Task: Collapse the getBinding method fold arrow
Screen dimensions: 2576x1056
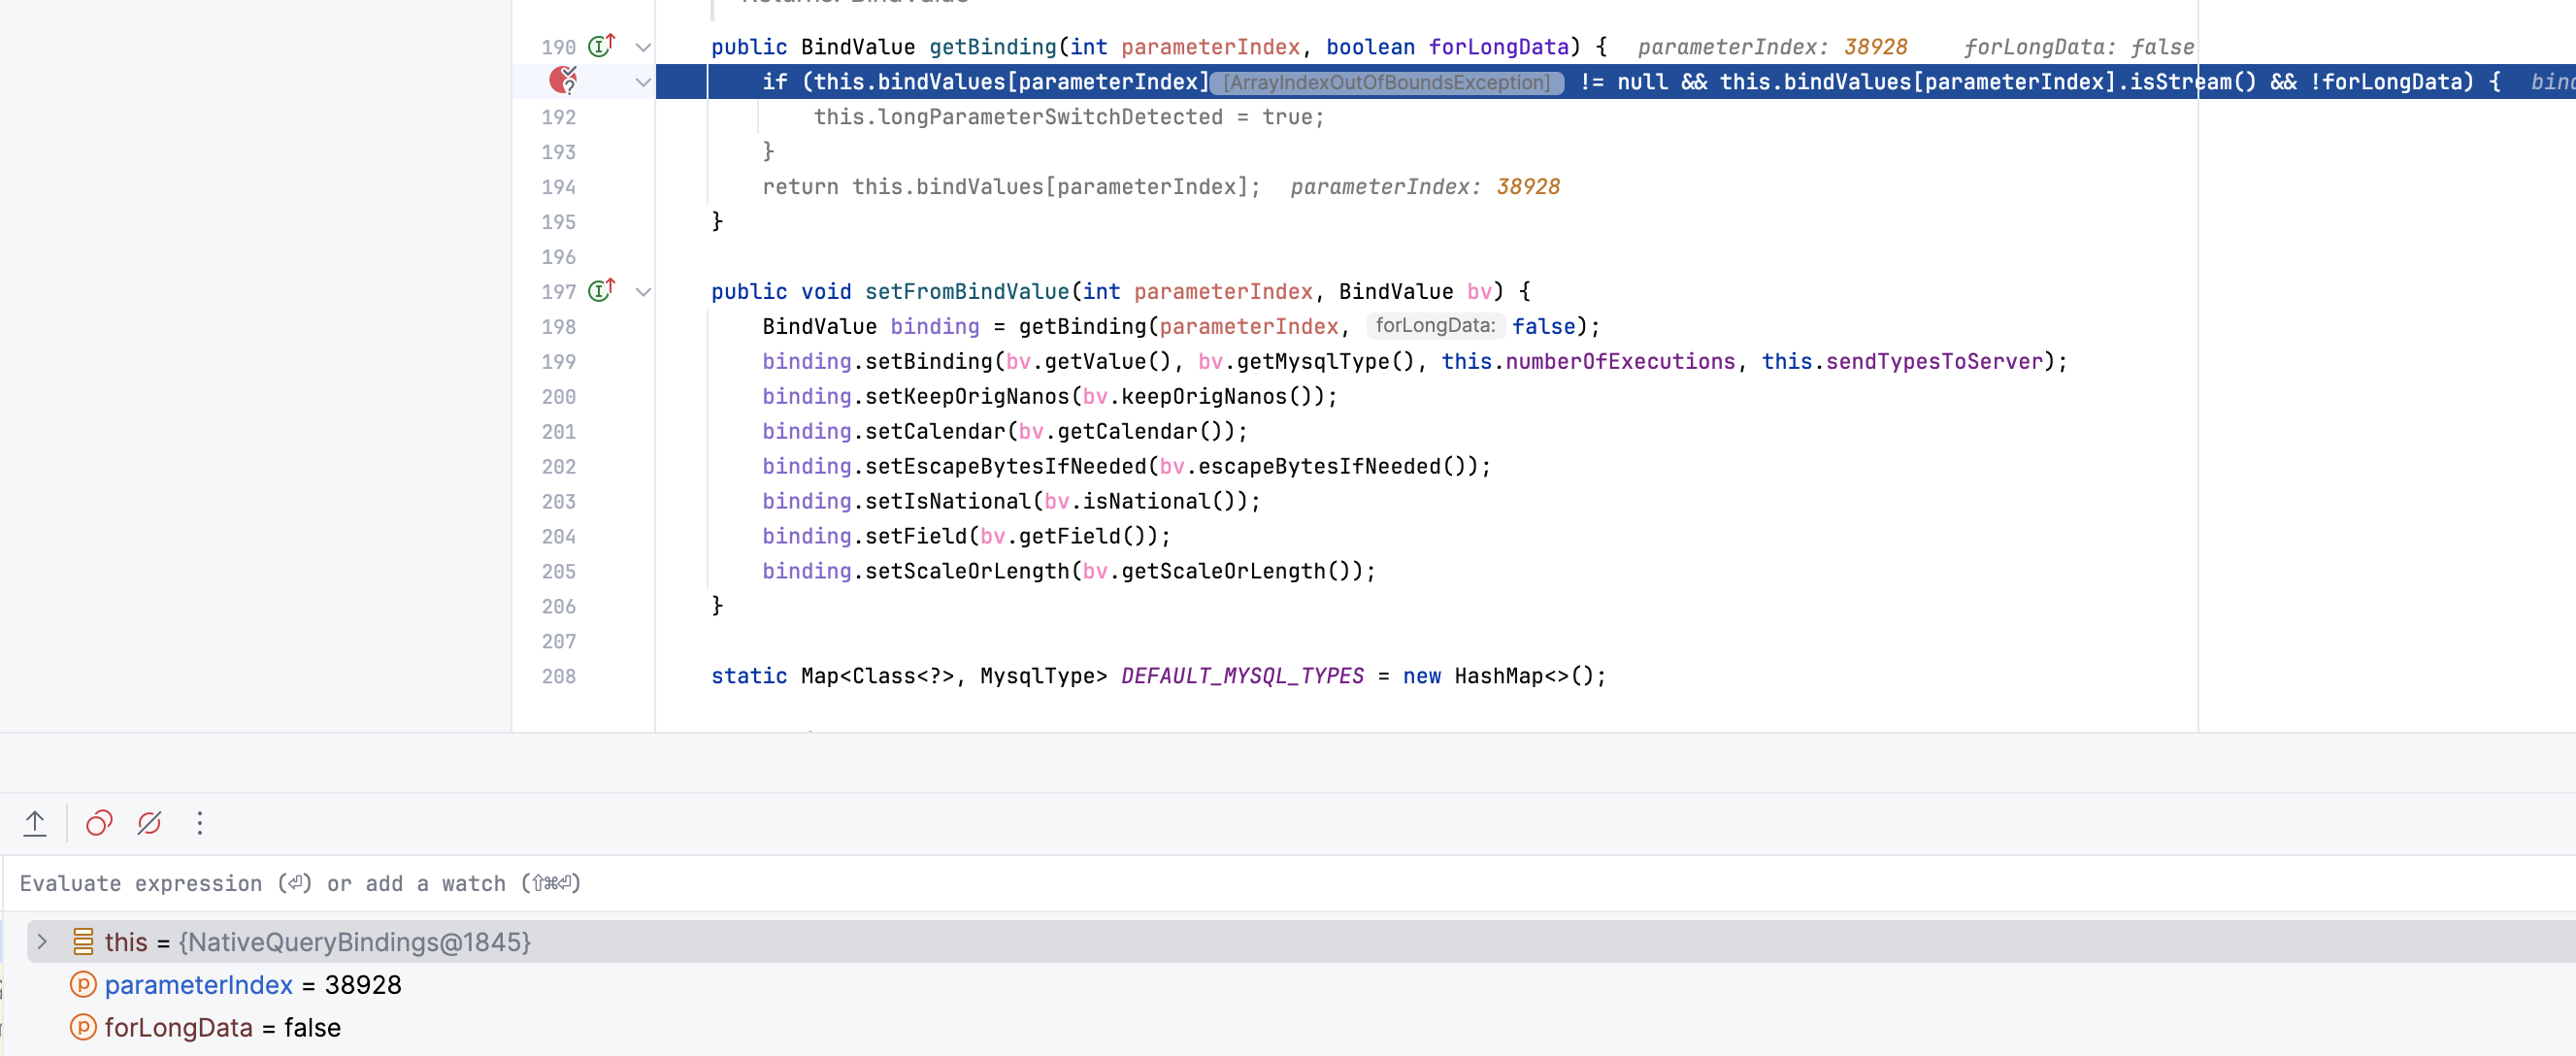Action: (643, 47)
